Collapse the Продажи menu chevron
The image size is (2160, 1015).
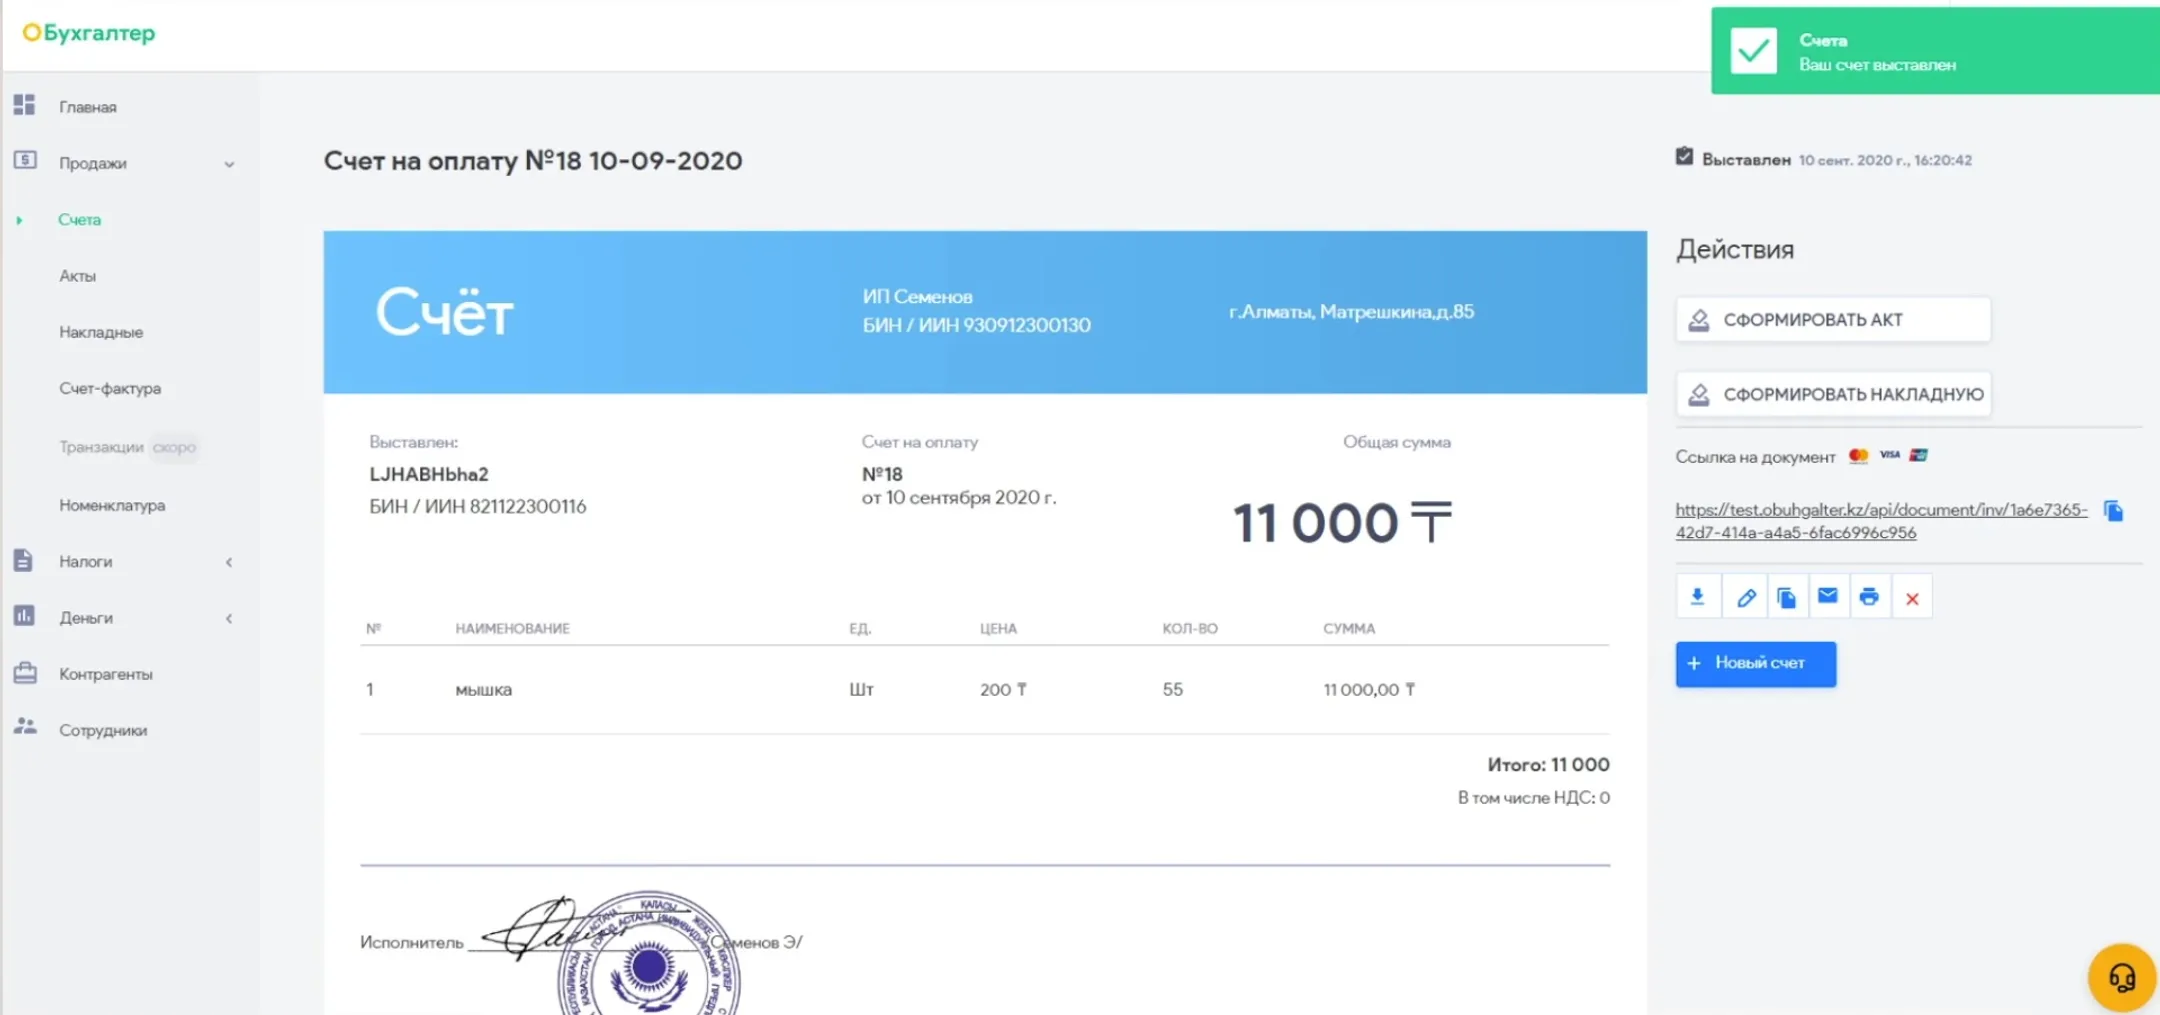pos(229,164)
